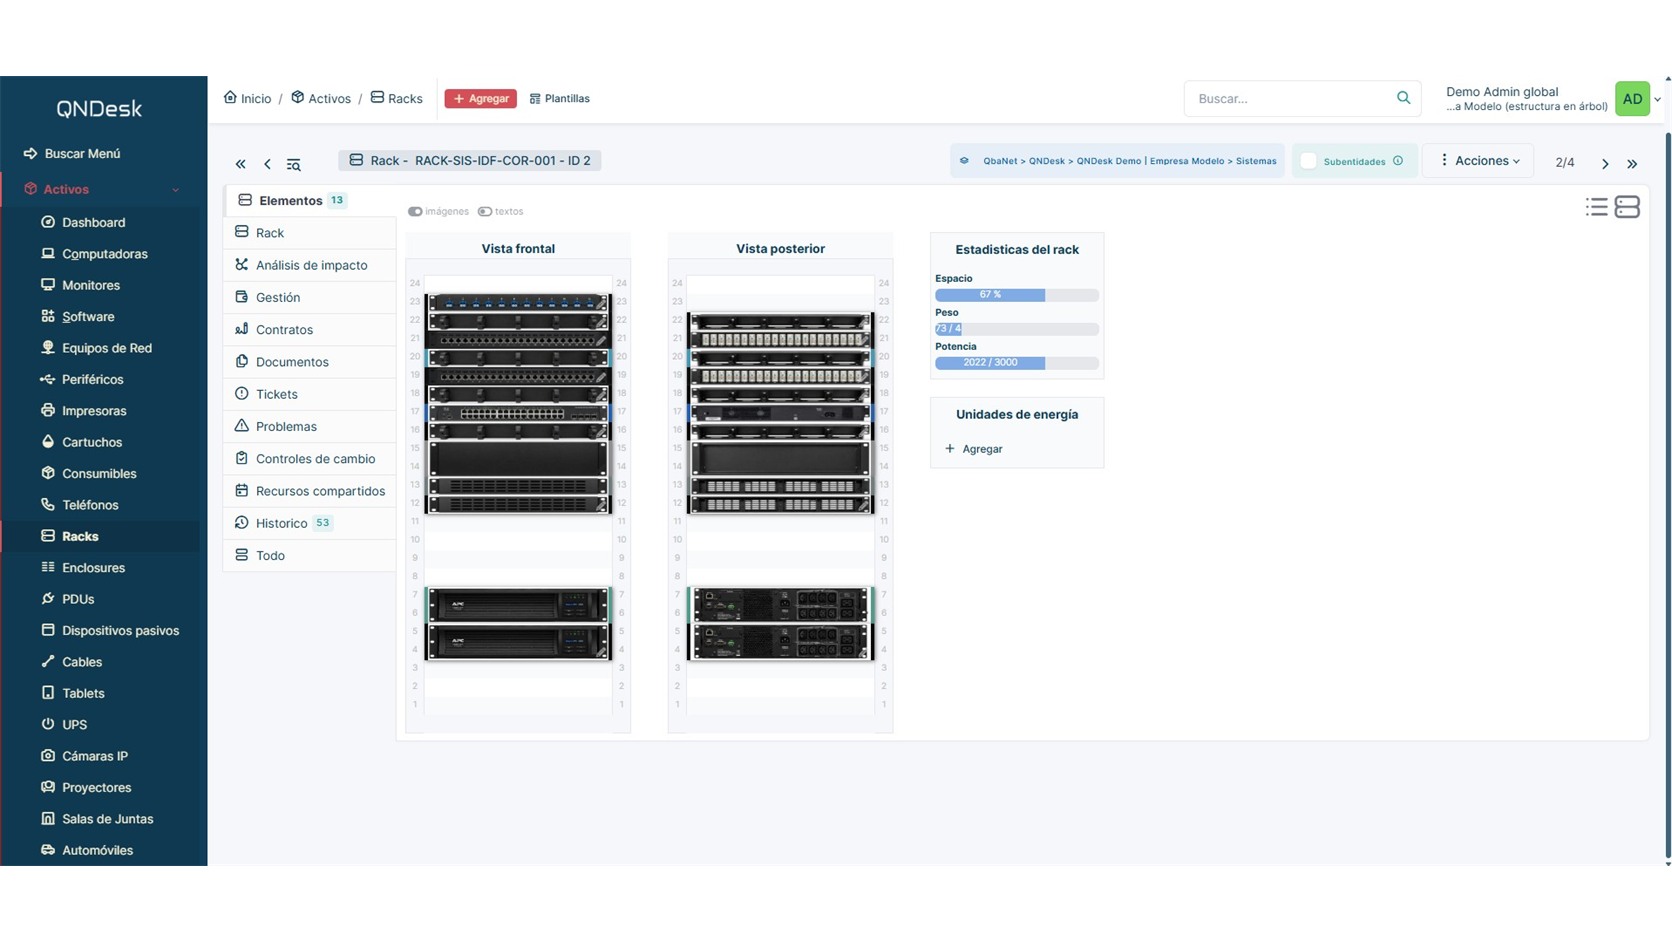
Task: Open the Acciones dropdown
Action: [1479, 161]
